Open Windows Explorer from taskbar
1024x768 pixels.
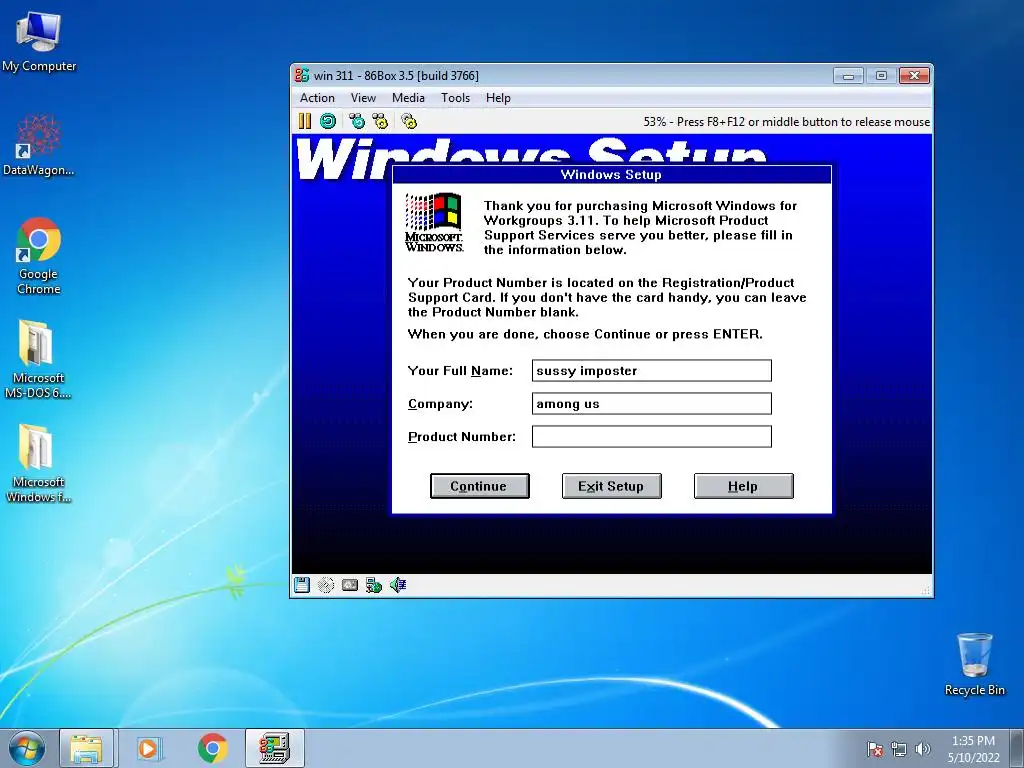[x=86, y=748]
